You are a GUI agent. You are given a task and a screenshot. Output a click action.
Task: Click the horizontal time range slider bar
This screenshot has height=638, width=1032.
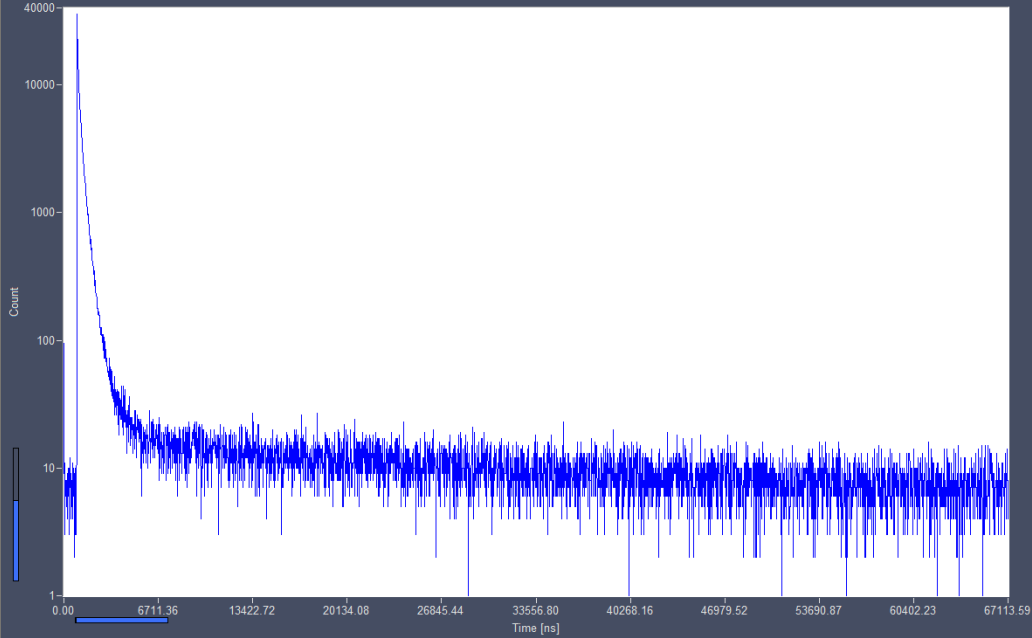click(x=122, y=620)
